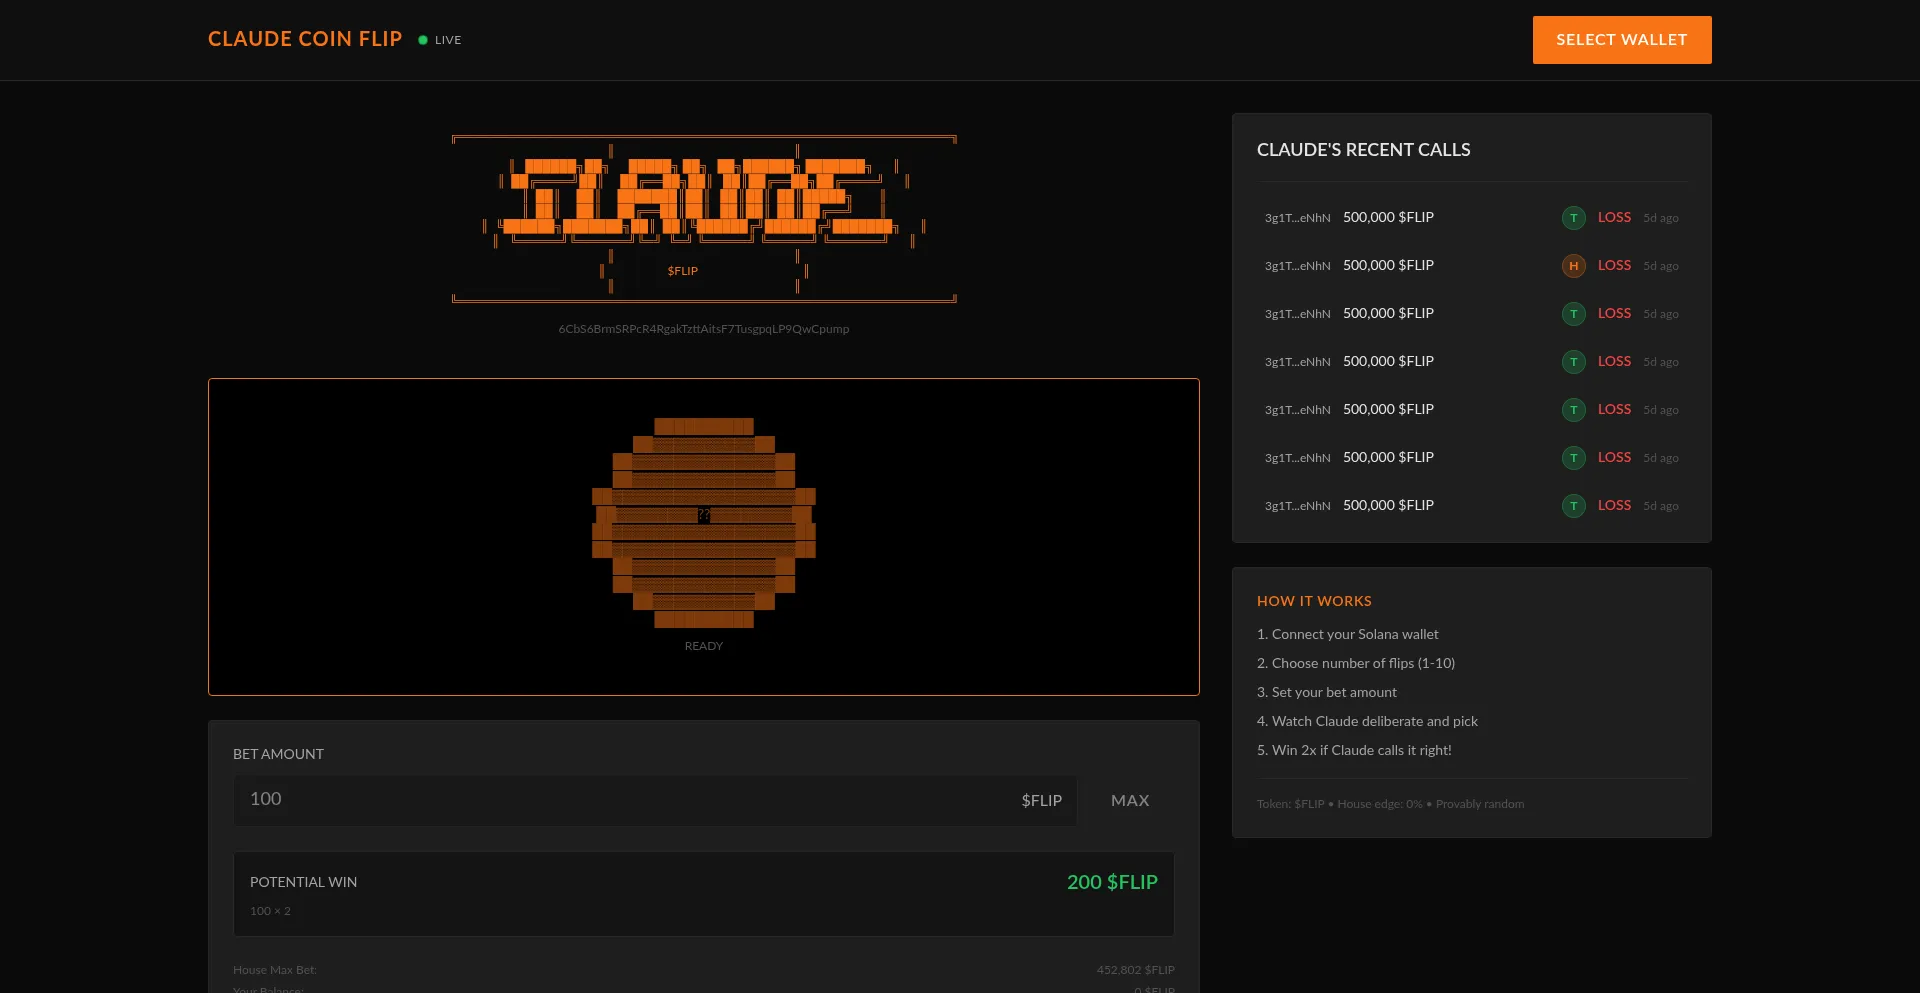The height and width of the screenshot is (993, 1920).
Task: Open the CLAUDE'S RECENT CALLS panel header
Action: [x=1363, y=149]
